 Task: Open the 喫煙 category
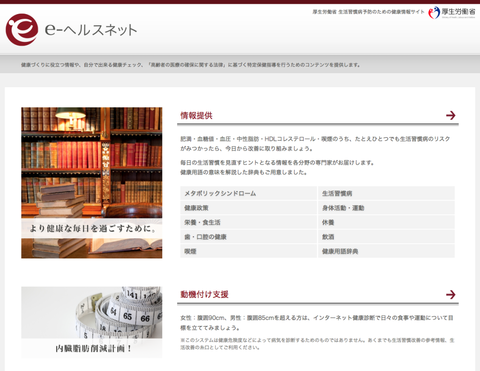pyautogui.click(x=248, y=251)
